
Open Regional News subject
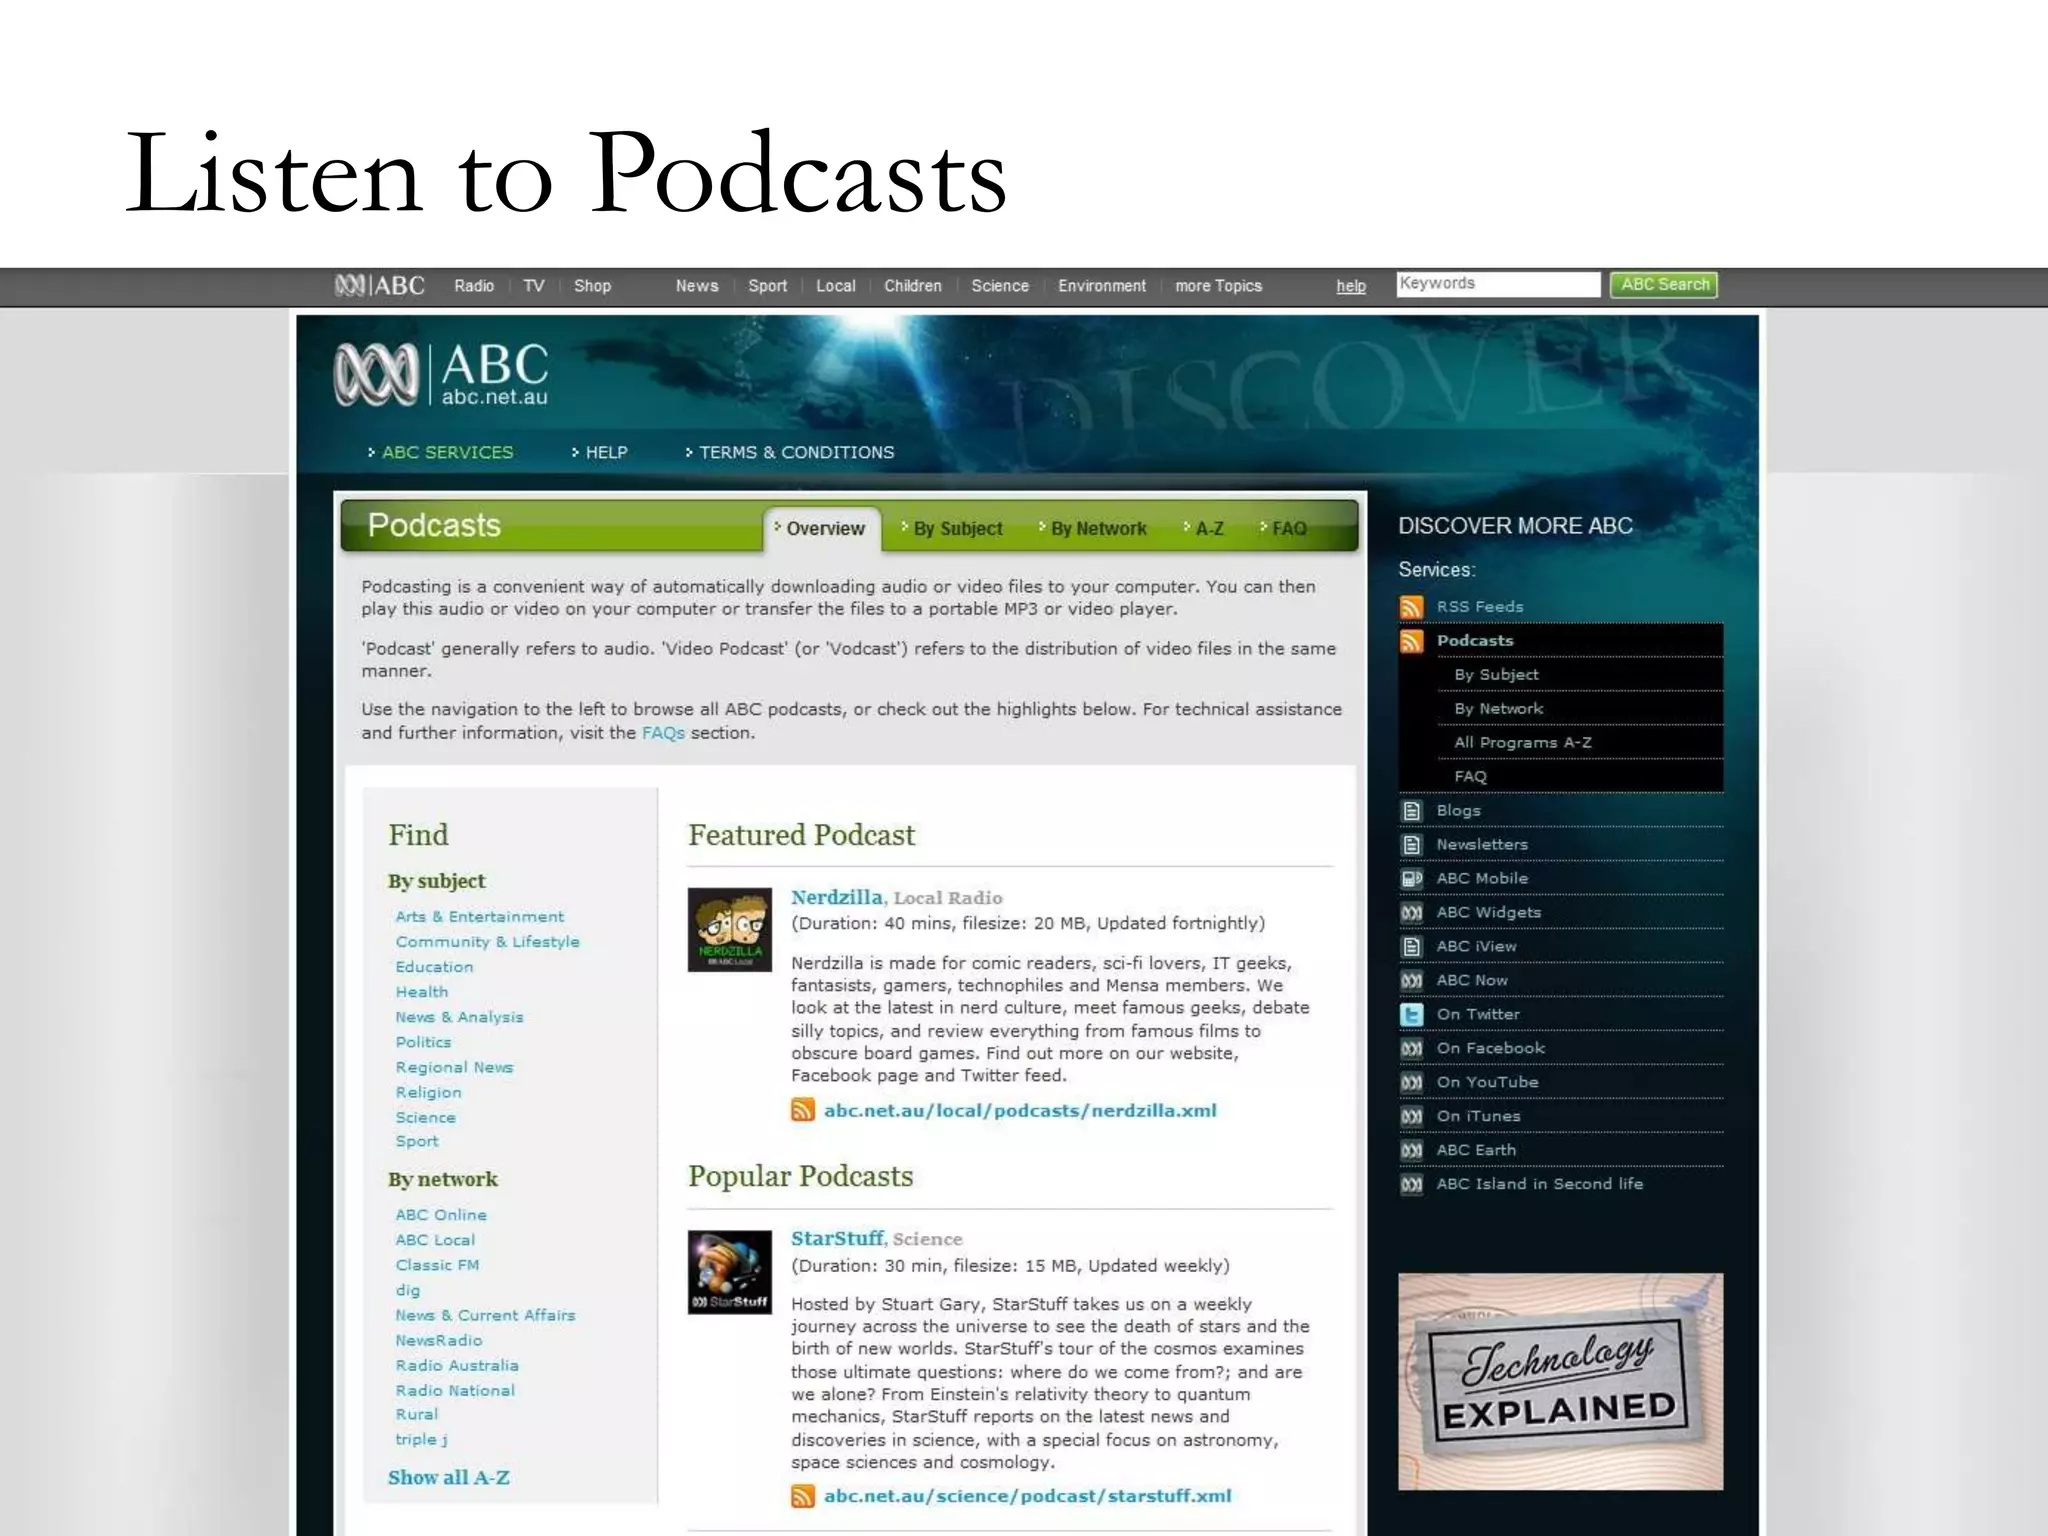[454, 1067]
